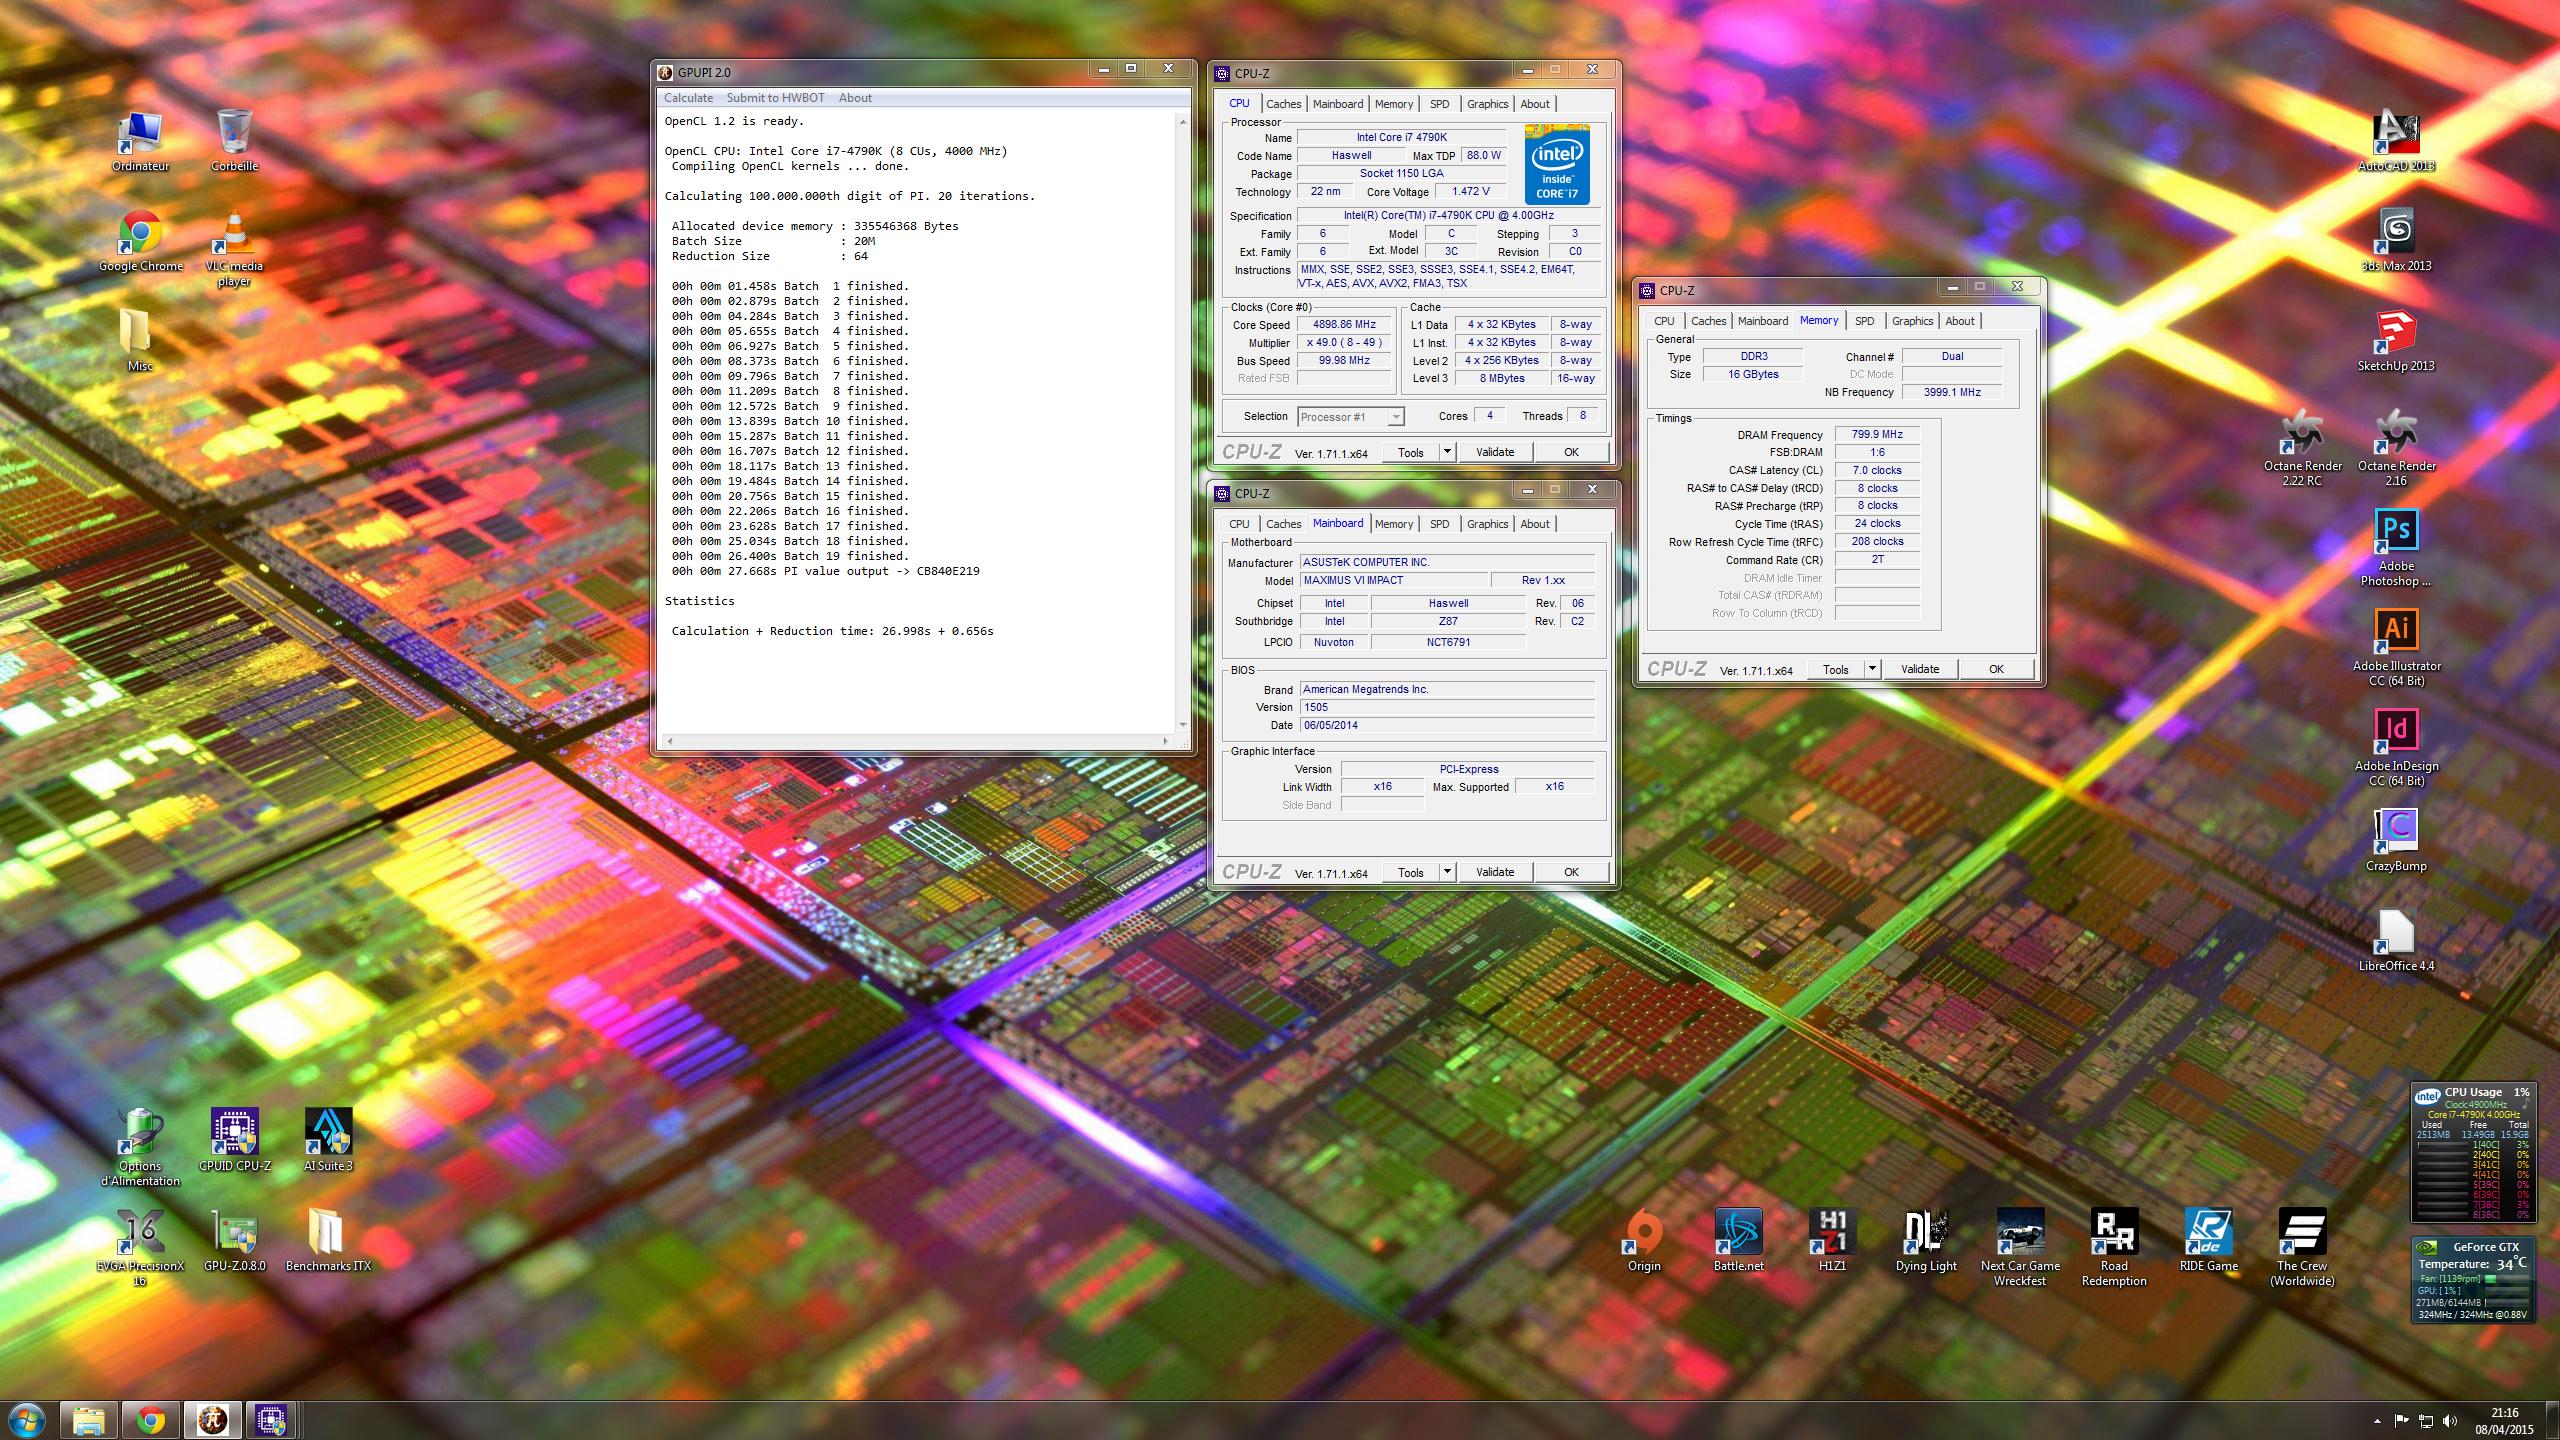
Task: Select the CrazyBump desktop icon
Action: coord(2396,841)
